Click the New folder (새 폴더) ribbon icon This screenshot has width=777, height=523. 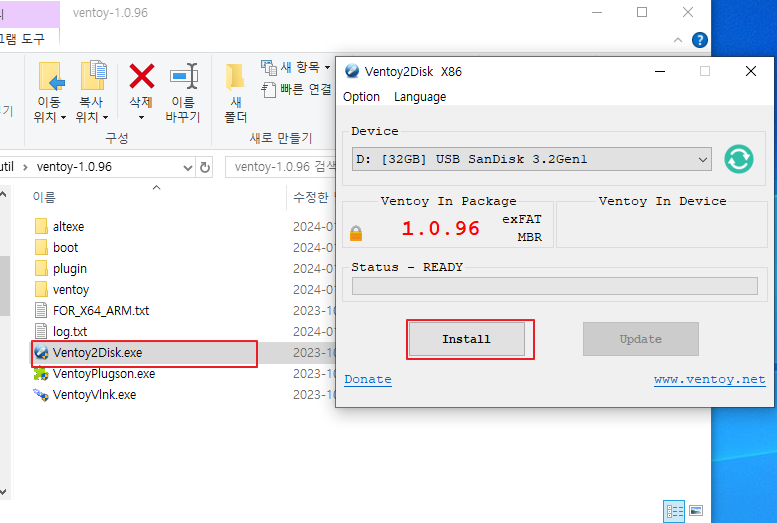tap(235, 77)
